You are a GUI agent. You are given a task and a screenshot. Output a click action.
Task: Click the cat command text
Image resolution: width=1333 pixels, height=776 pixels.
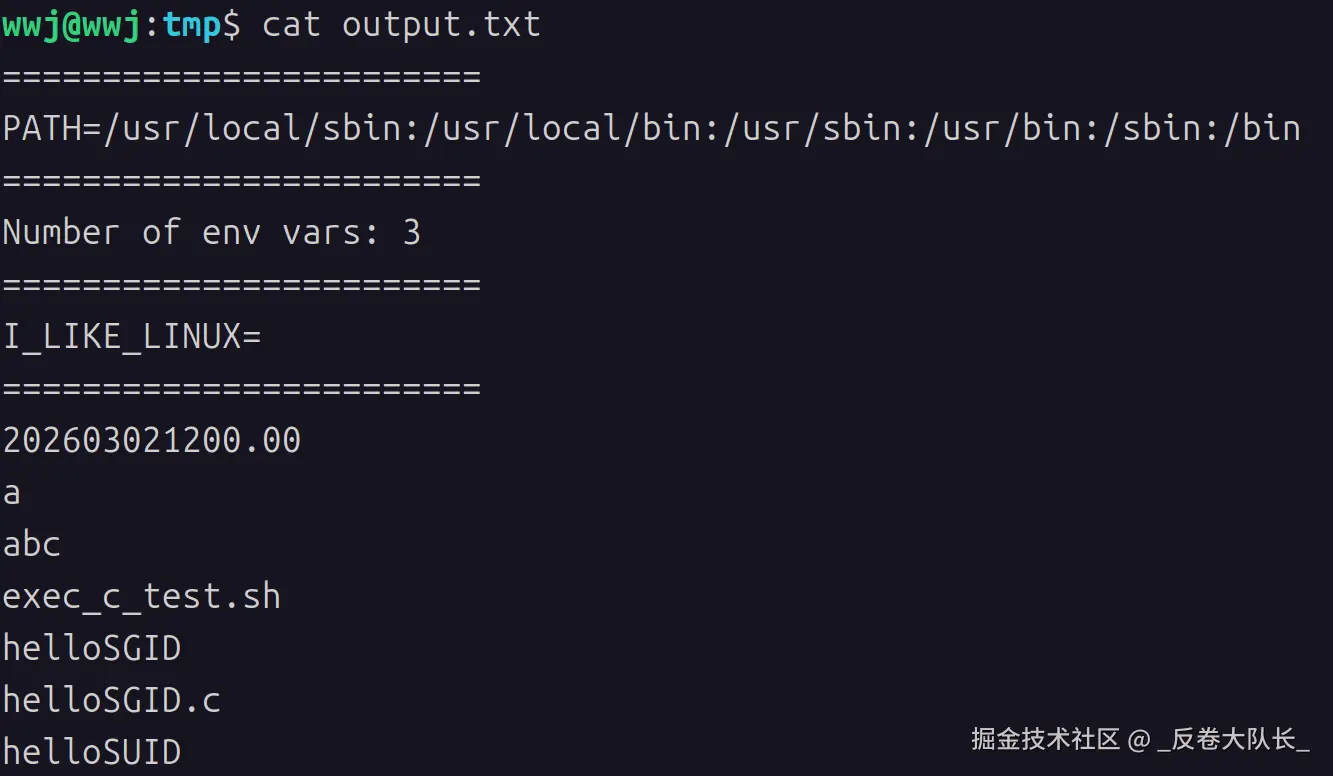click(291, 25)
